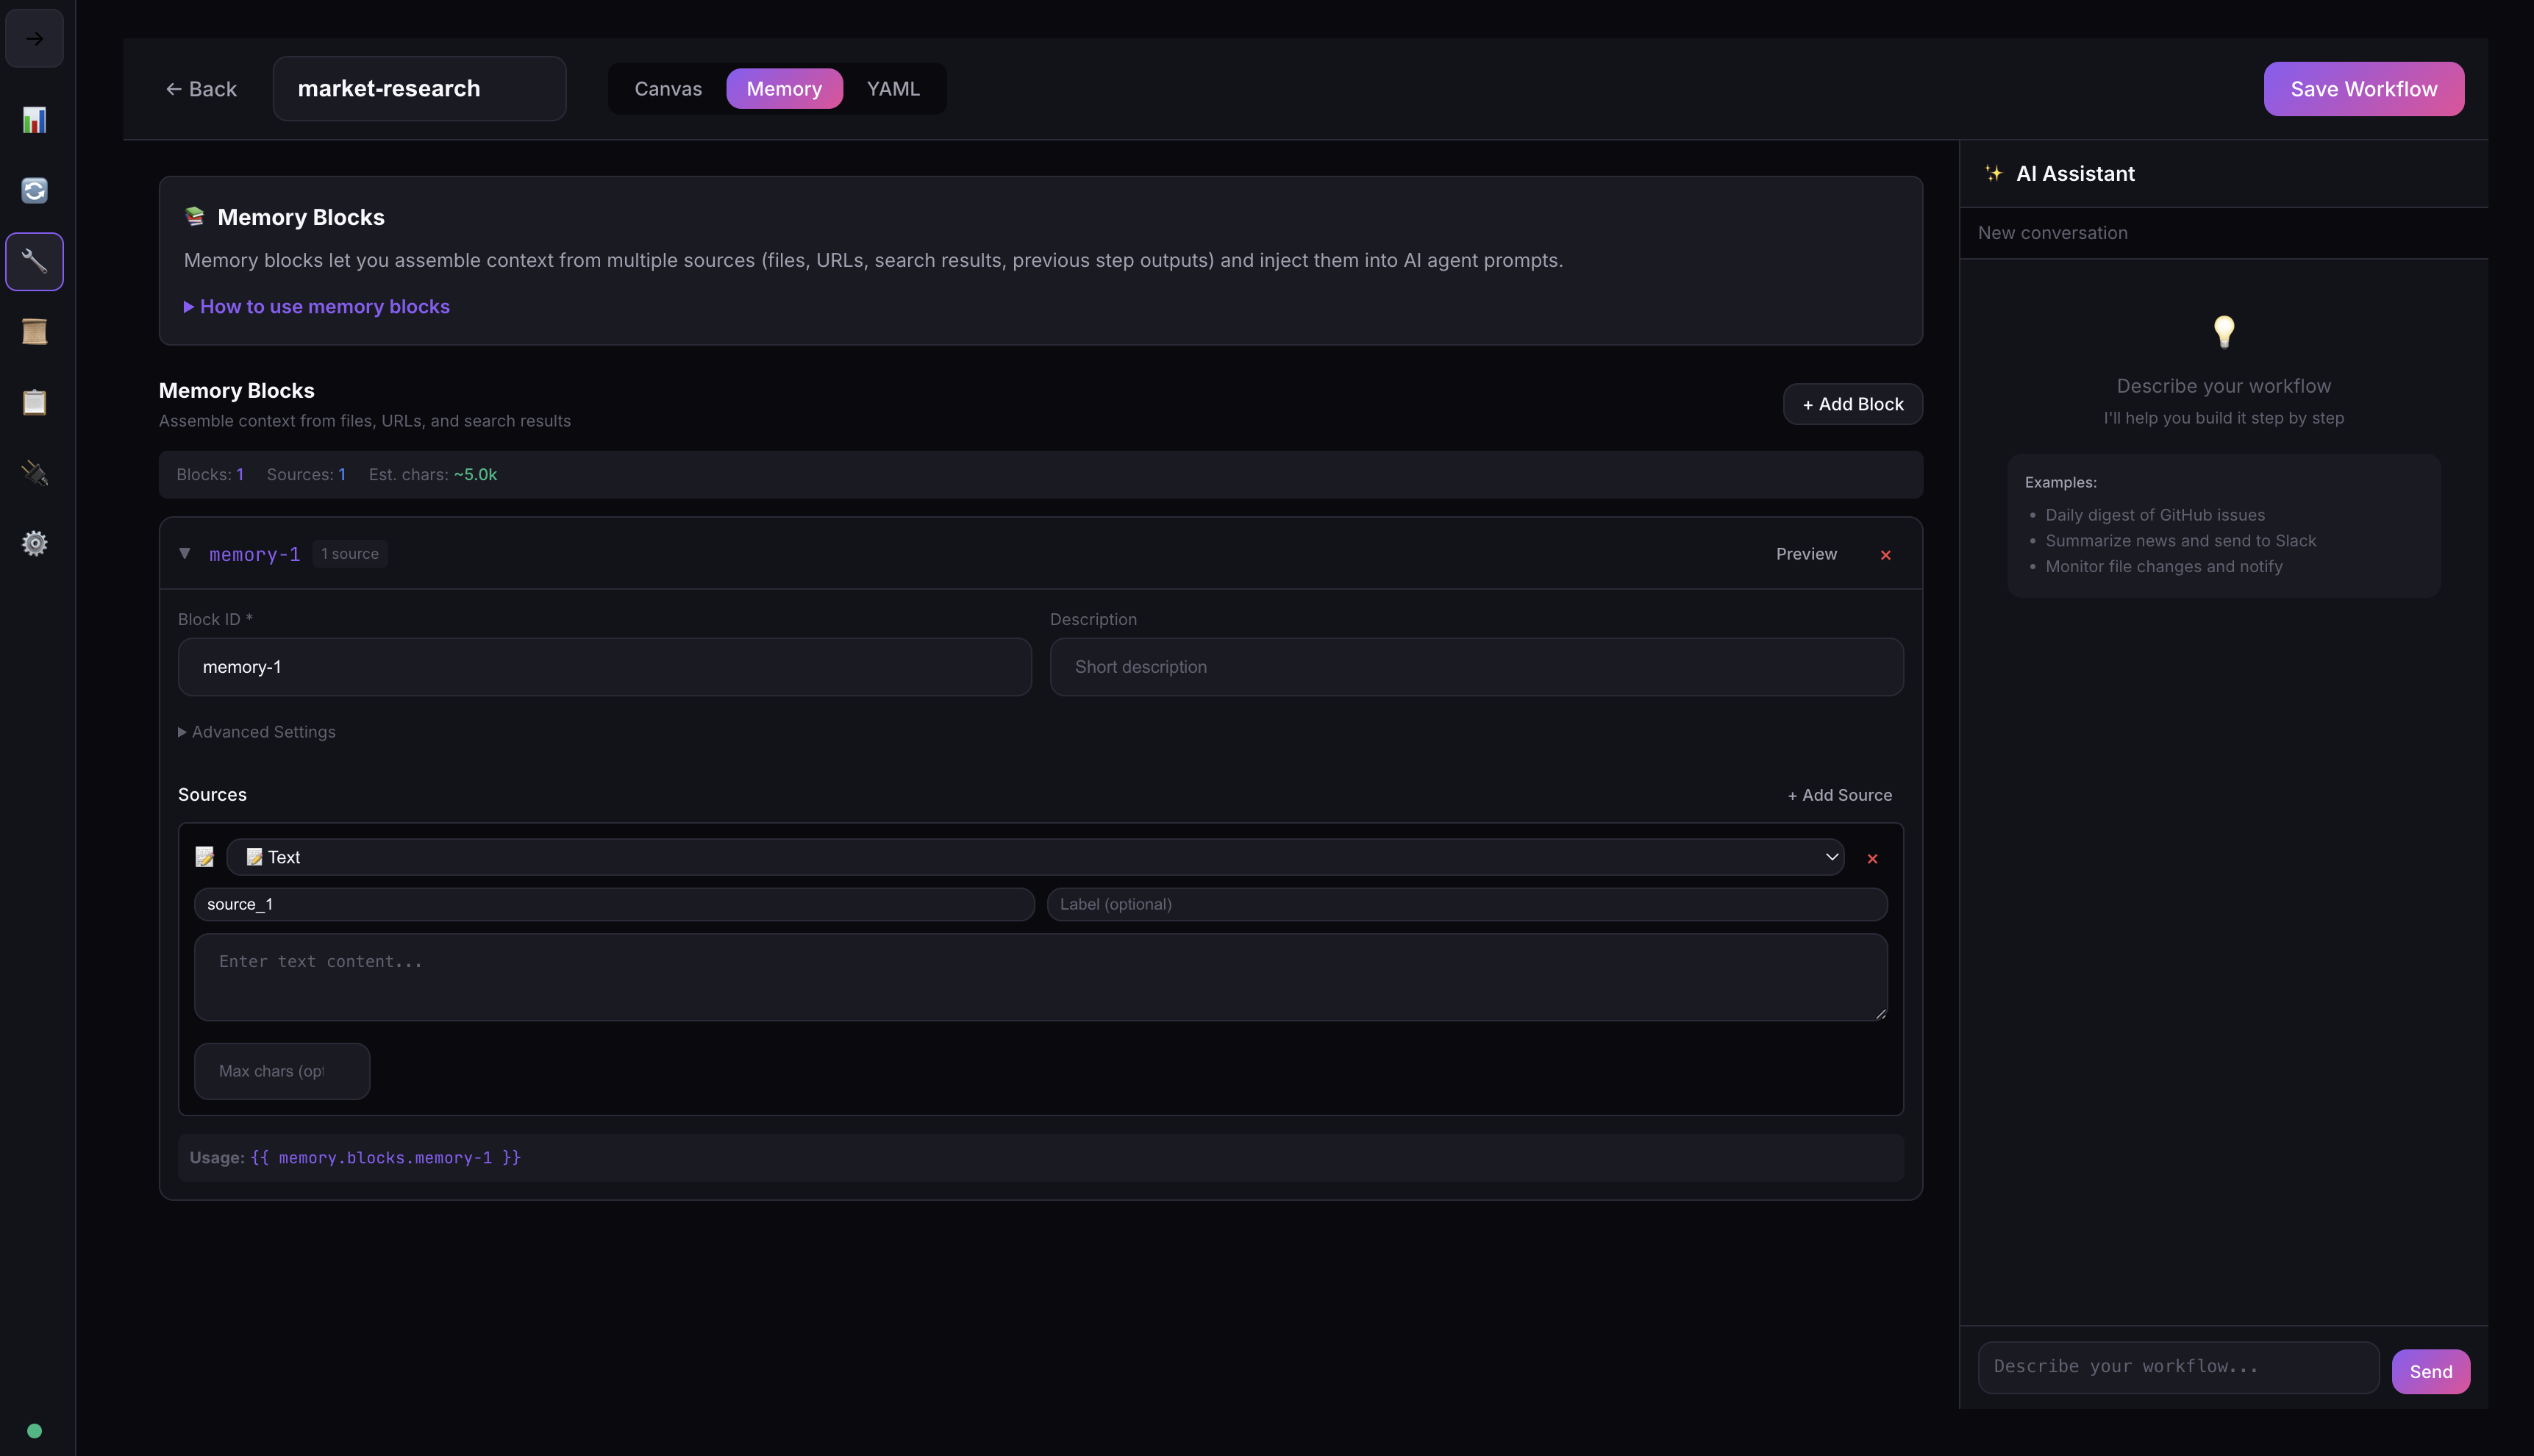Viewport: 2534px width, 1456px height.
Task: Remove source_1 with its red X
Action: click(1872, 859)
